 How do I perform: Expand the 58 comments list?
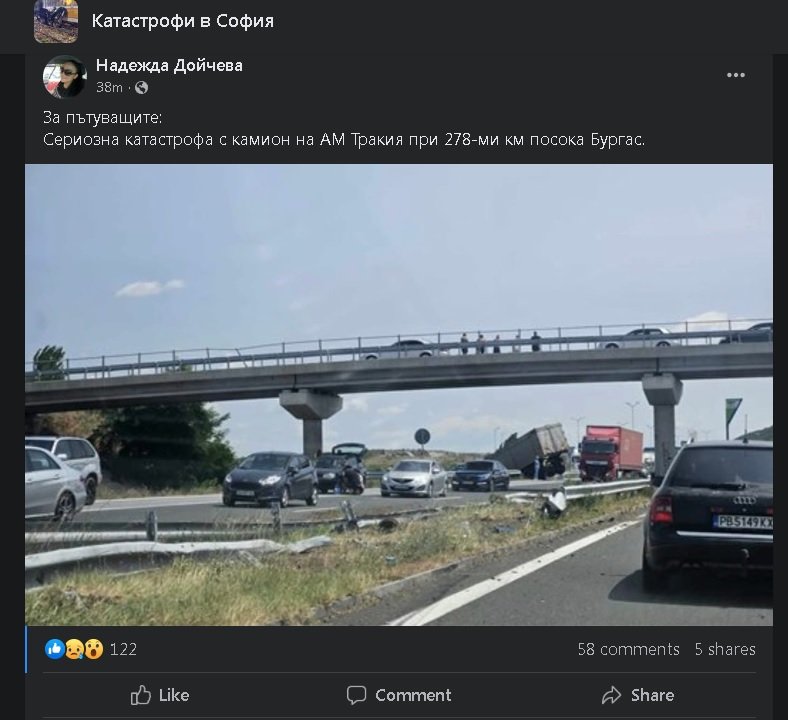628,649
